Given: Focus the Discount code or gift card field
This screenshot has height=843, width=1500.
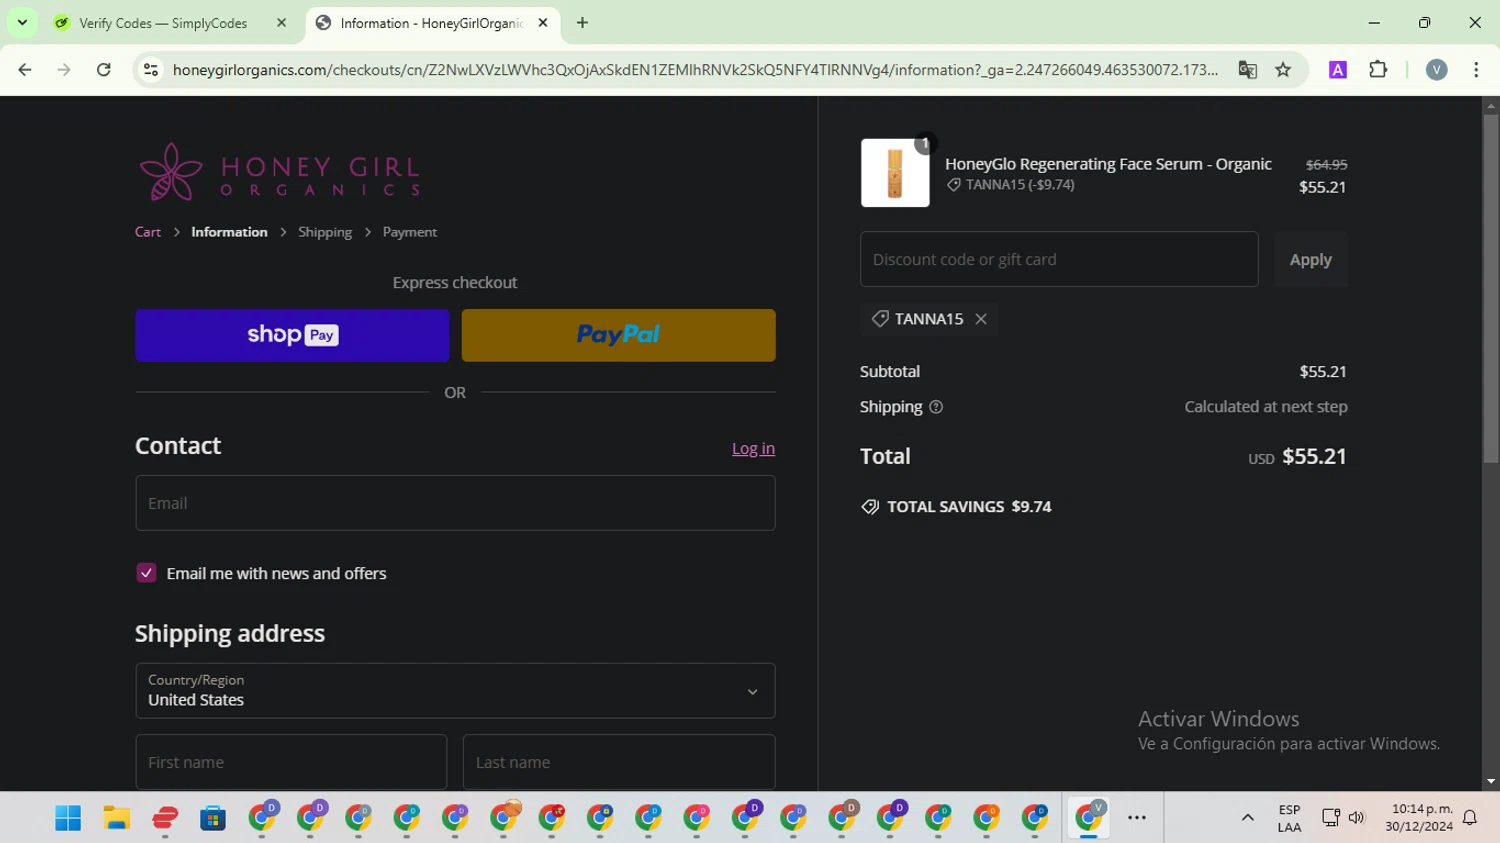Looking at the screenshot, I should [1059, 259].
